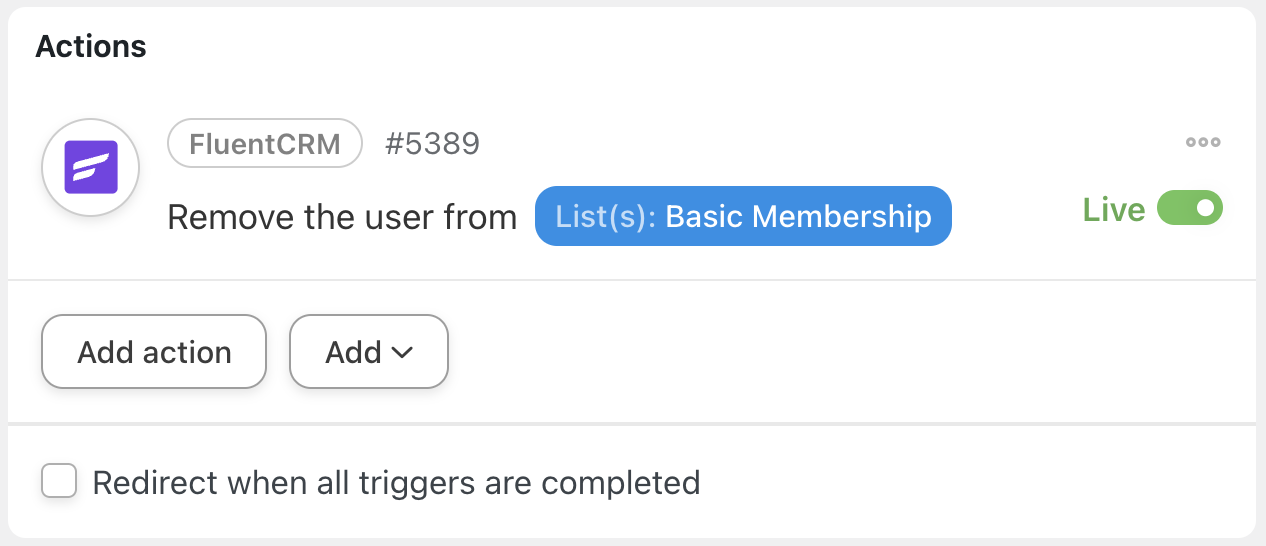
Task: Click the "Basic Membership" value text
Action: (798, 216)
